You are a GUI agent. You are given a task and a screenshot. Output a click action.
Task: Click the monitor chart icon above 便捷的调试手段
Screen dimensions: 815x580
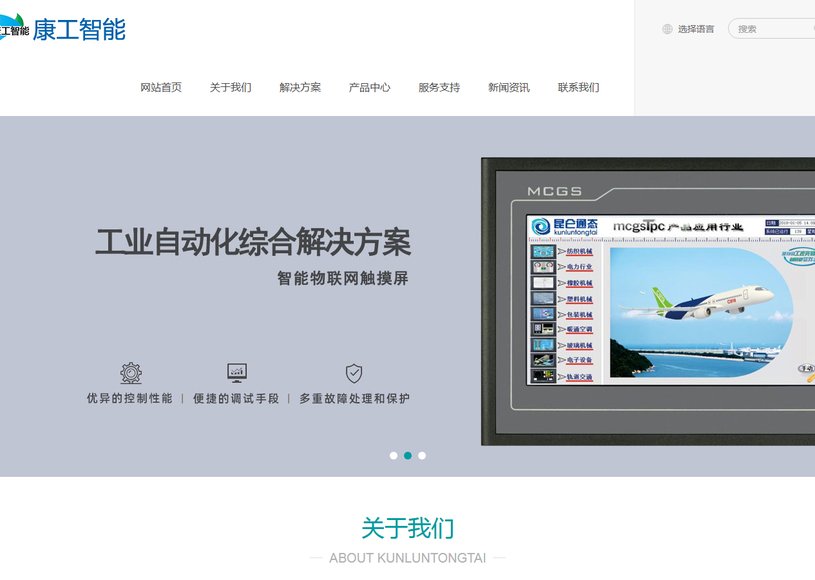pyautogui.click(x=237, y=373)
